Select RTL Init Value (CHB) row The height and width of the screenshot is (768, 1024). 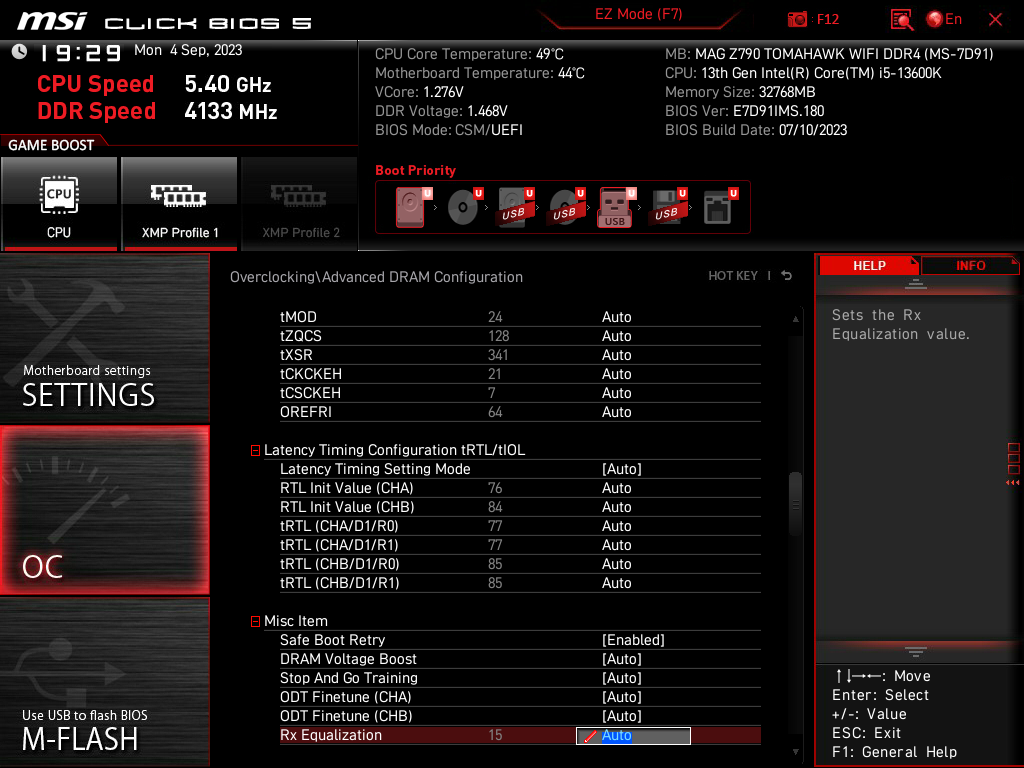[x=520, y=507]
